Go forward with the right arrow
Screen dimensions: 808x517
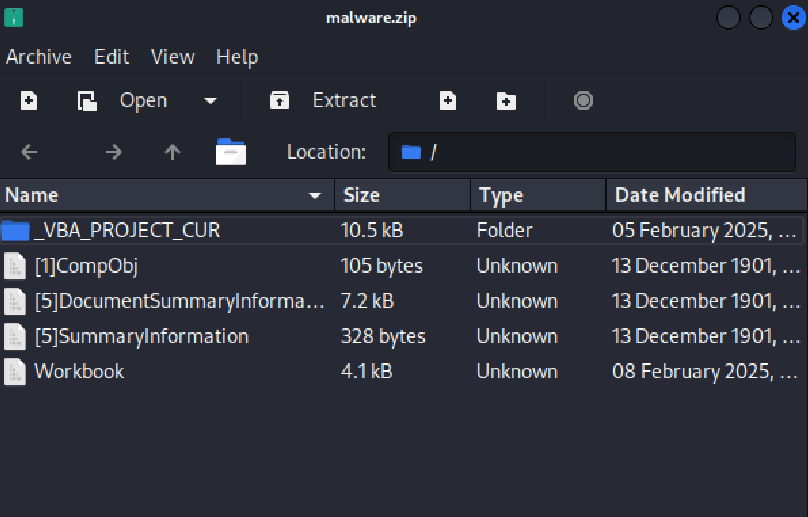click(113, 152)
